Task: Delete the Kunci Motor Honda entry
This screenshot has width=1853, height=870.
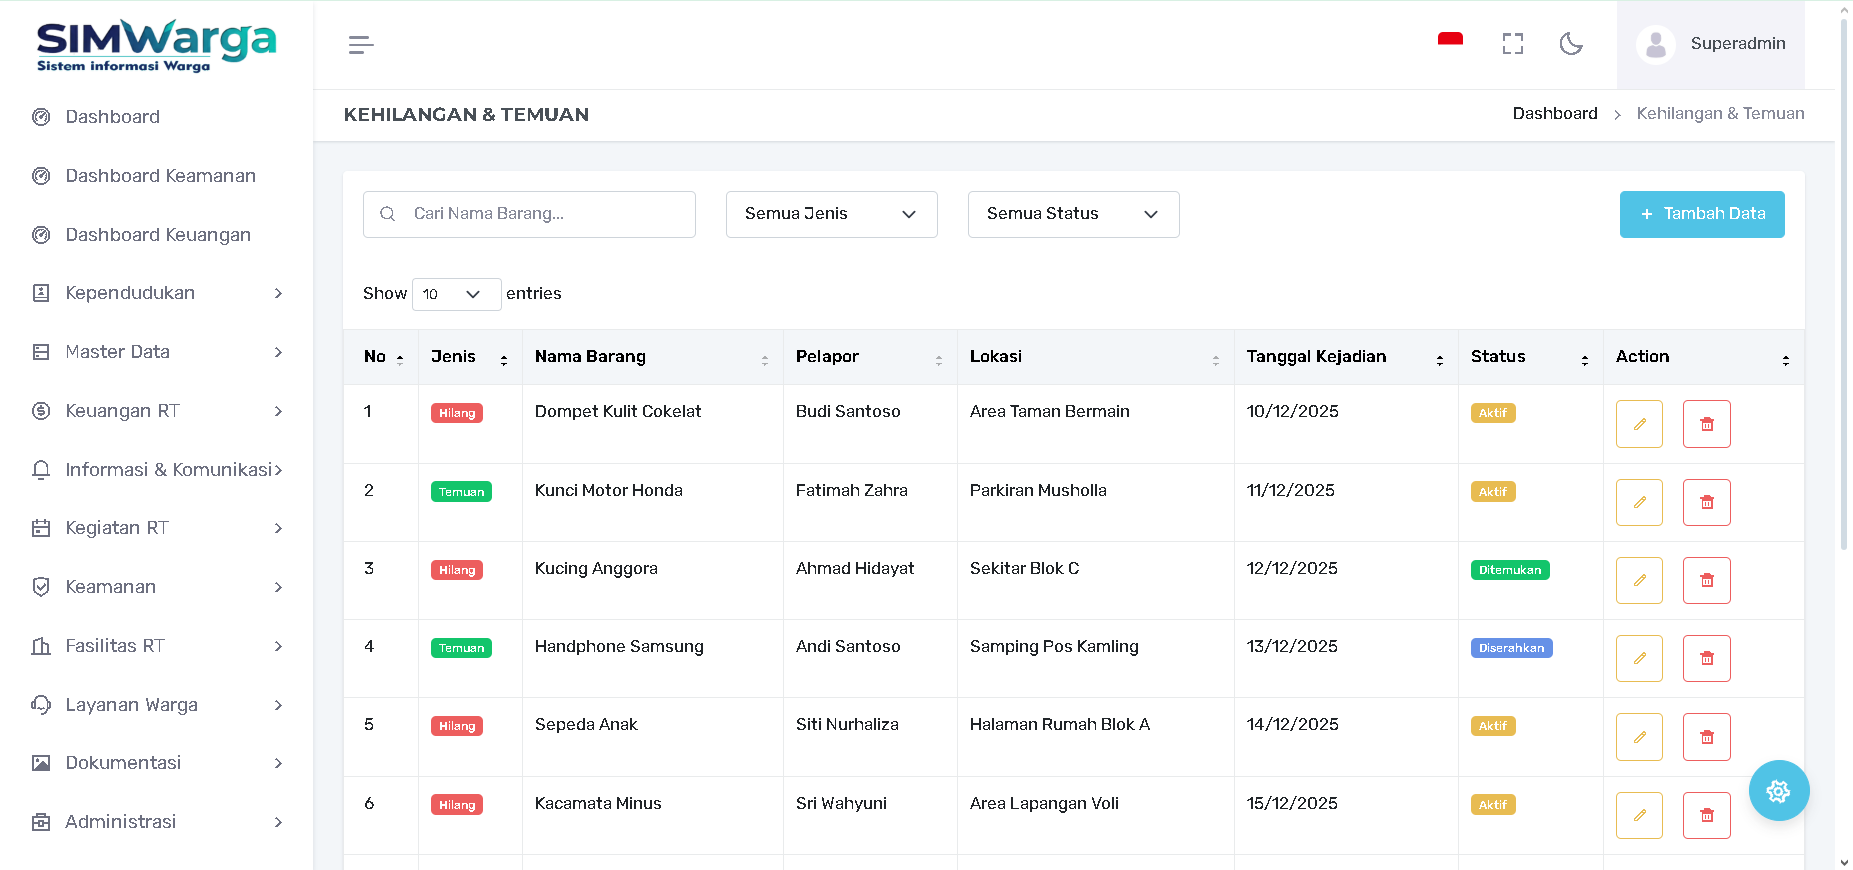Action: [x=1706, y=503]
